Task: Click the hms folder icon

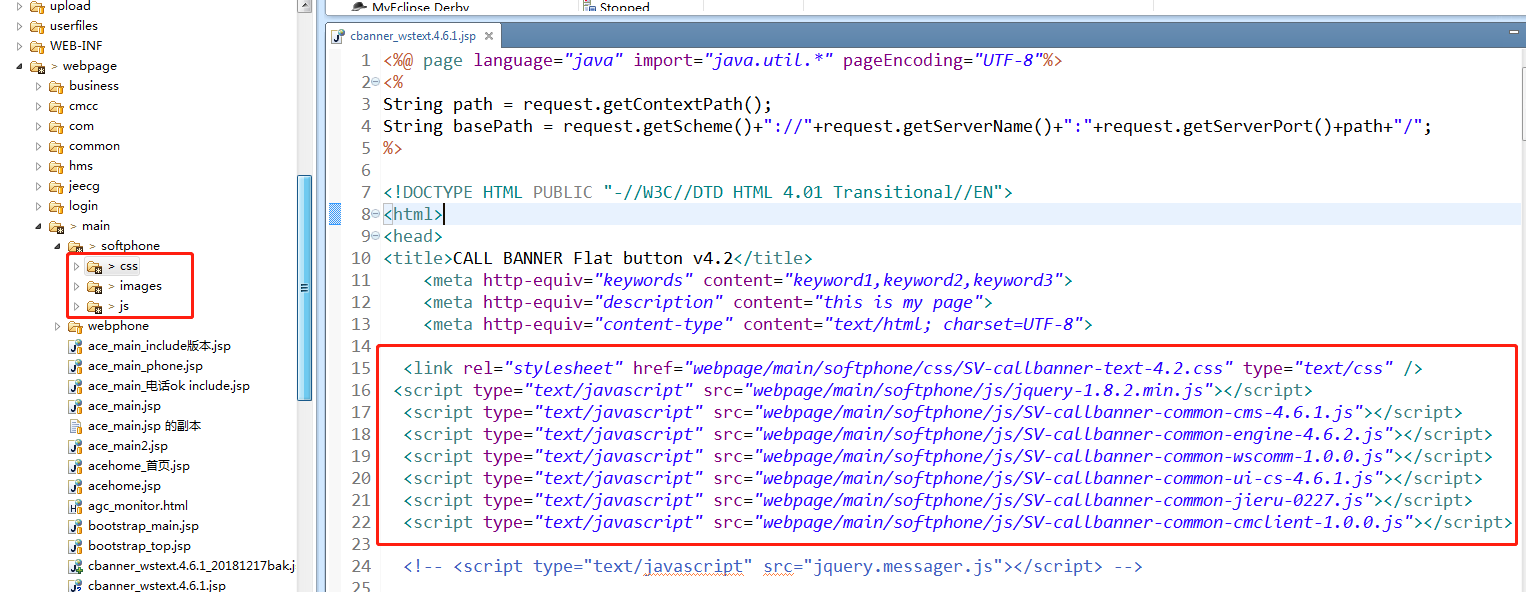Action: coord(56,166)
